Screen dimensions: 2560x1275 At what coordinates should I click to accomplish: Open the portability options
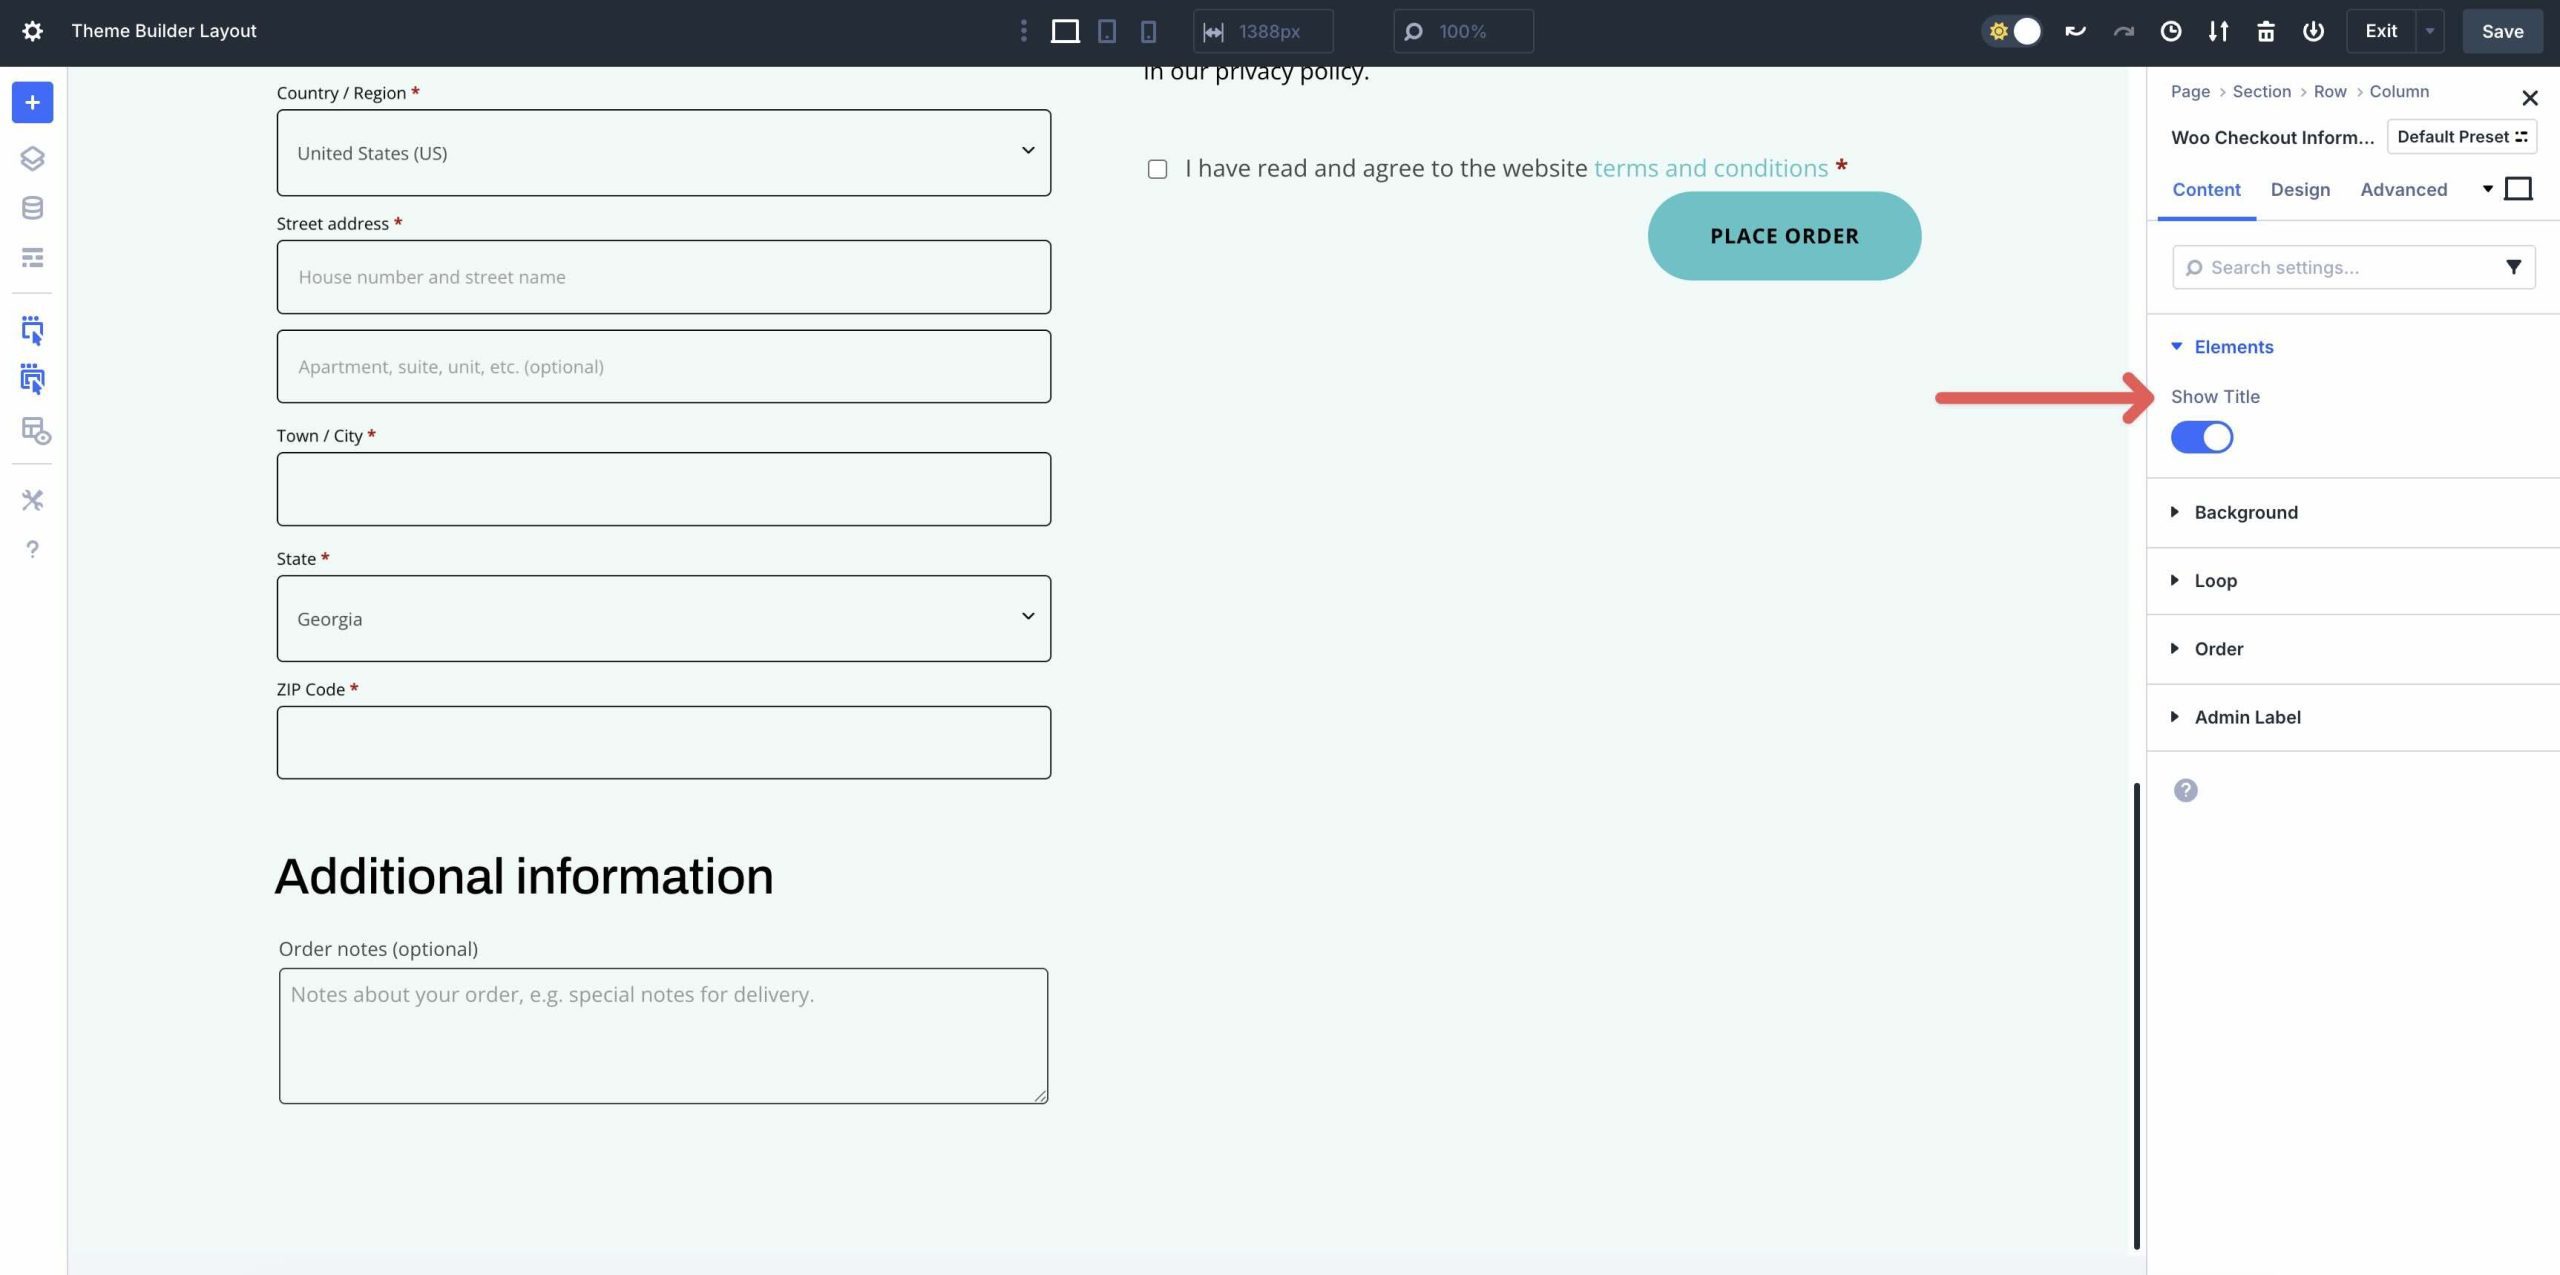click(2218, 31)
